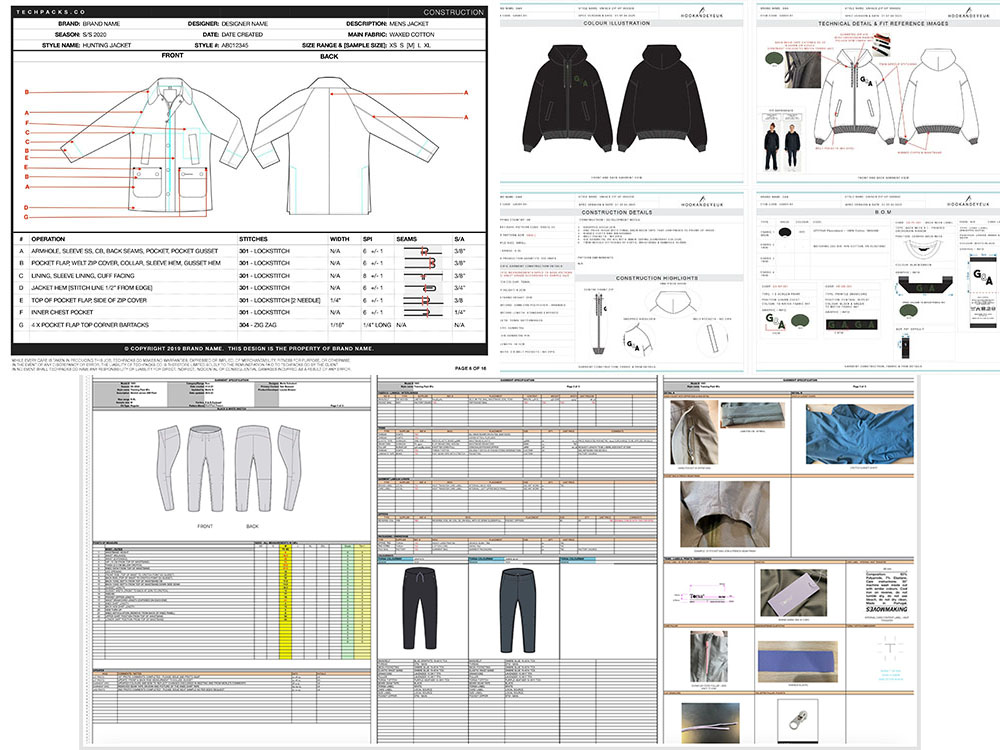1000x750 pixels.
Task: Click the CONSTRUCTION title in the black header
Action: pyautogui.click(x=452, y=12)
